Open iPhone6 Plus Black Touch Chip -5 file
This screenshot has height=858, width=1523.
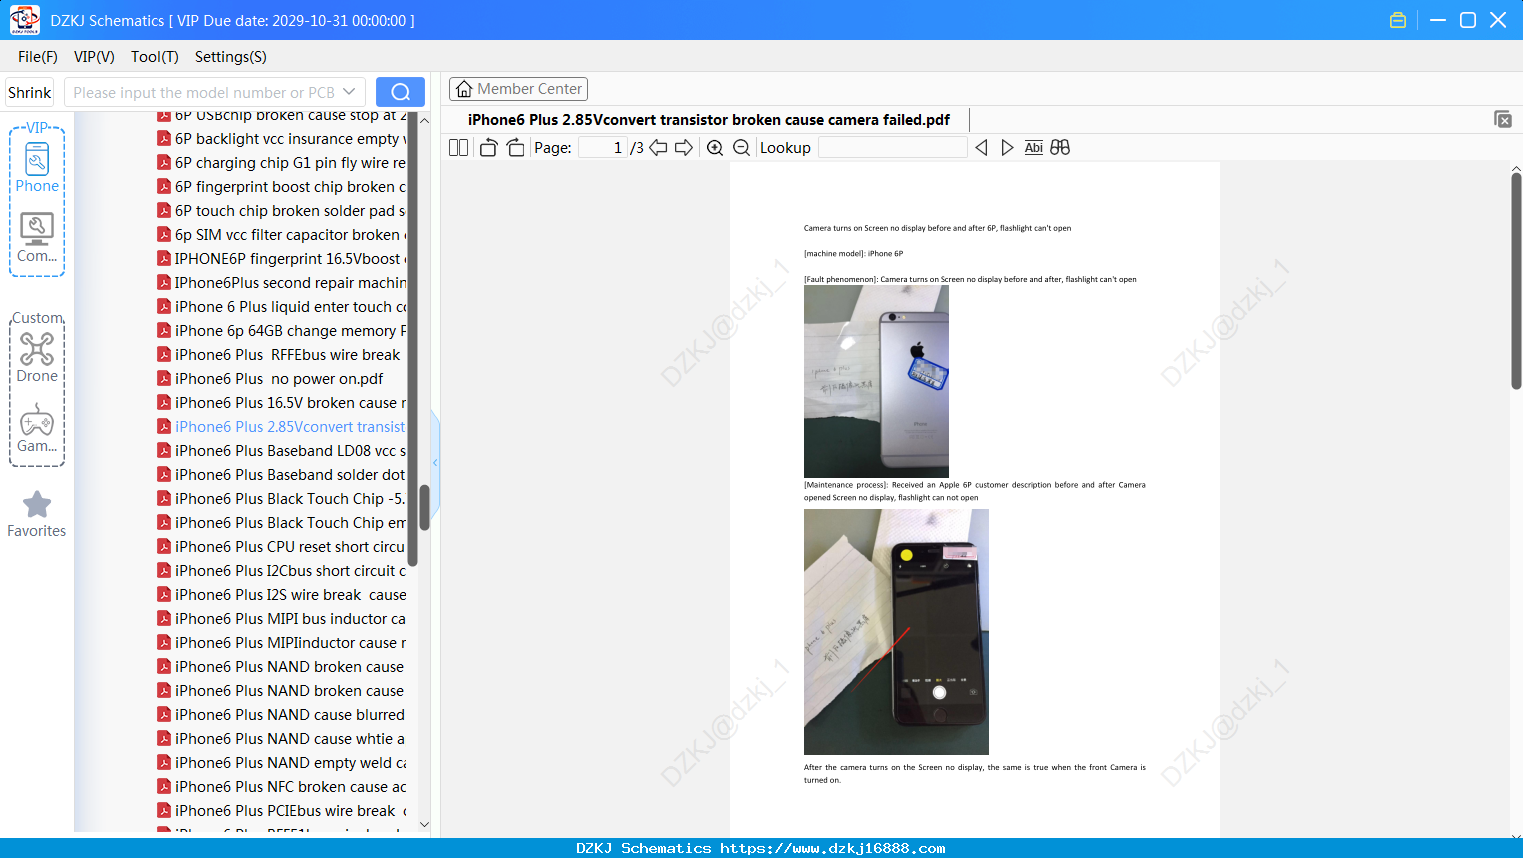pos(282,499)
